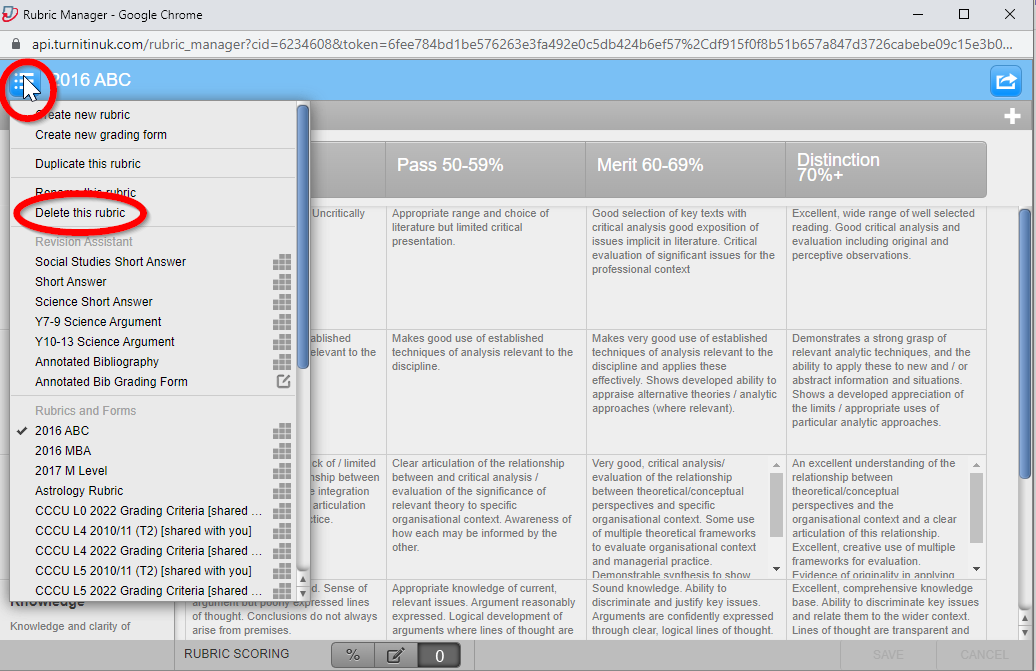Click the main rubric table scrollbar thumb
Image resolution: width=1036 pixels, height=671 pixels.
click(1025, 343)
